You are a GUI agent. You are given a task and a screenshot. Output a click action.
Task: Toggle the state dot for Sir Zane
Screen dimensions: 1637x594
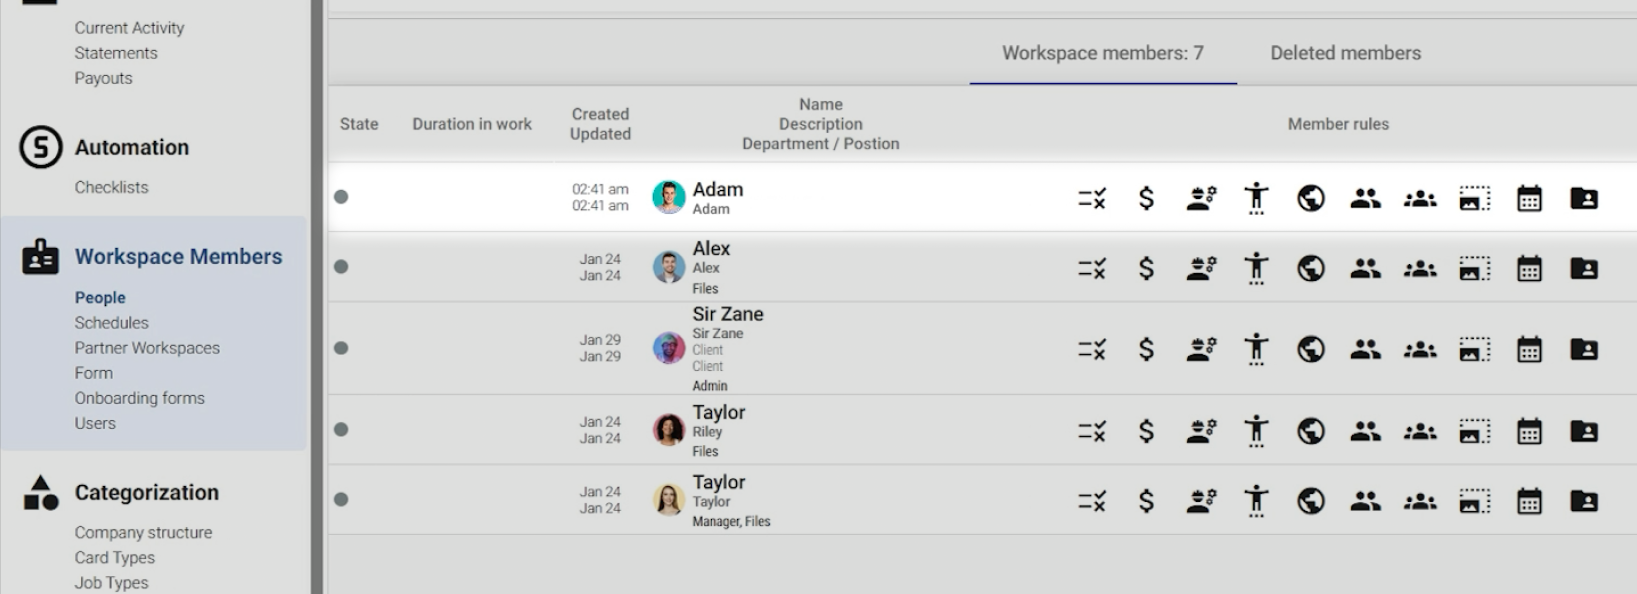[x=341, y=348]
